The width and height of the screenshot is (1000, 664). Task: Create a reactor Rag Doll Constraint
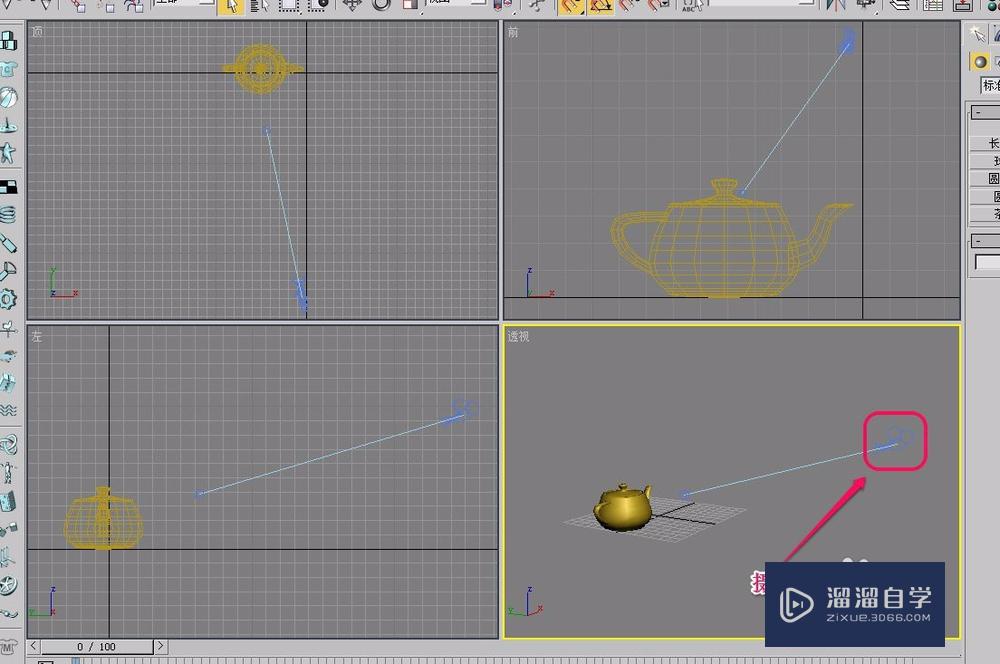point(8,473)
